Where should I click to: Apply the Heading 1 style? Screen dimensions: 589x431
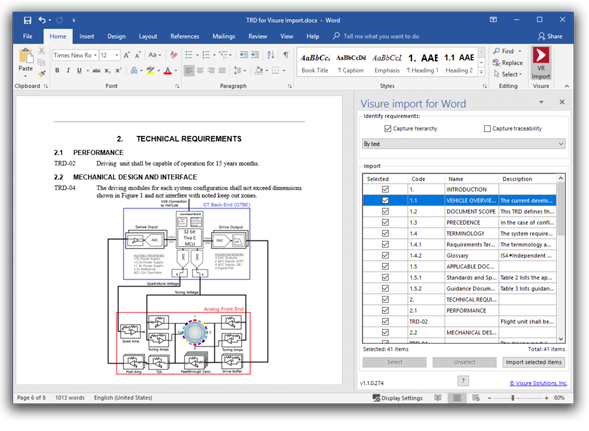423,63
